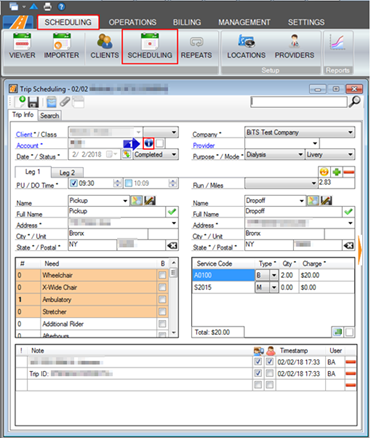Open the trip Viewer icon
Viewport: 371px width, 438px height.
(x=22, y=46)
